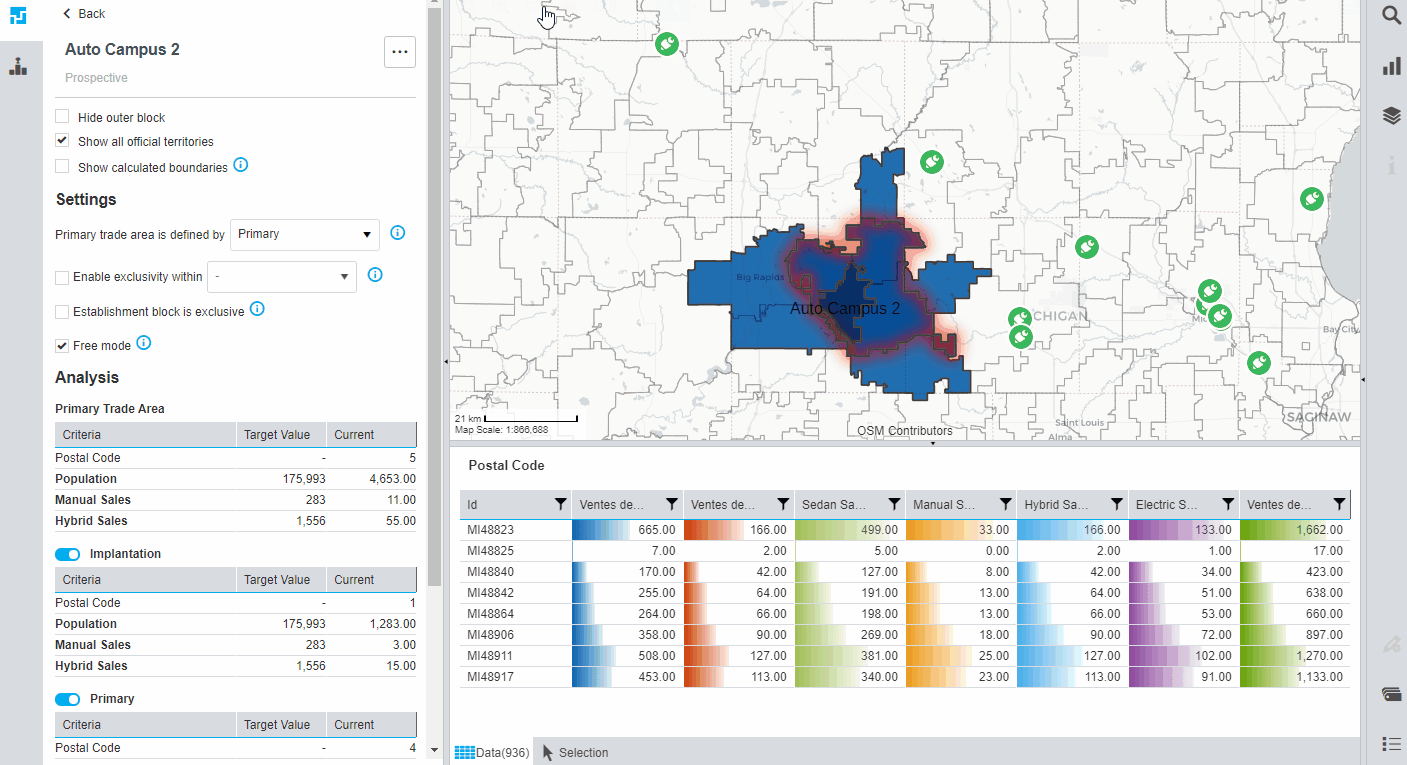
Task: Click the card icon in right sidebar
Action: point(1391,693)
